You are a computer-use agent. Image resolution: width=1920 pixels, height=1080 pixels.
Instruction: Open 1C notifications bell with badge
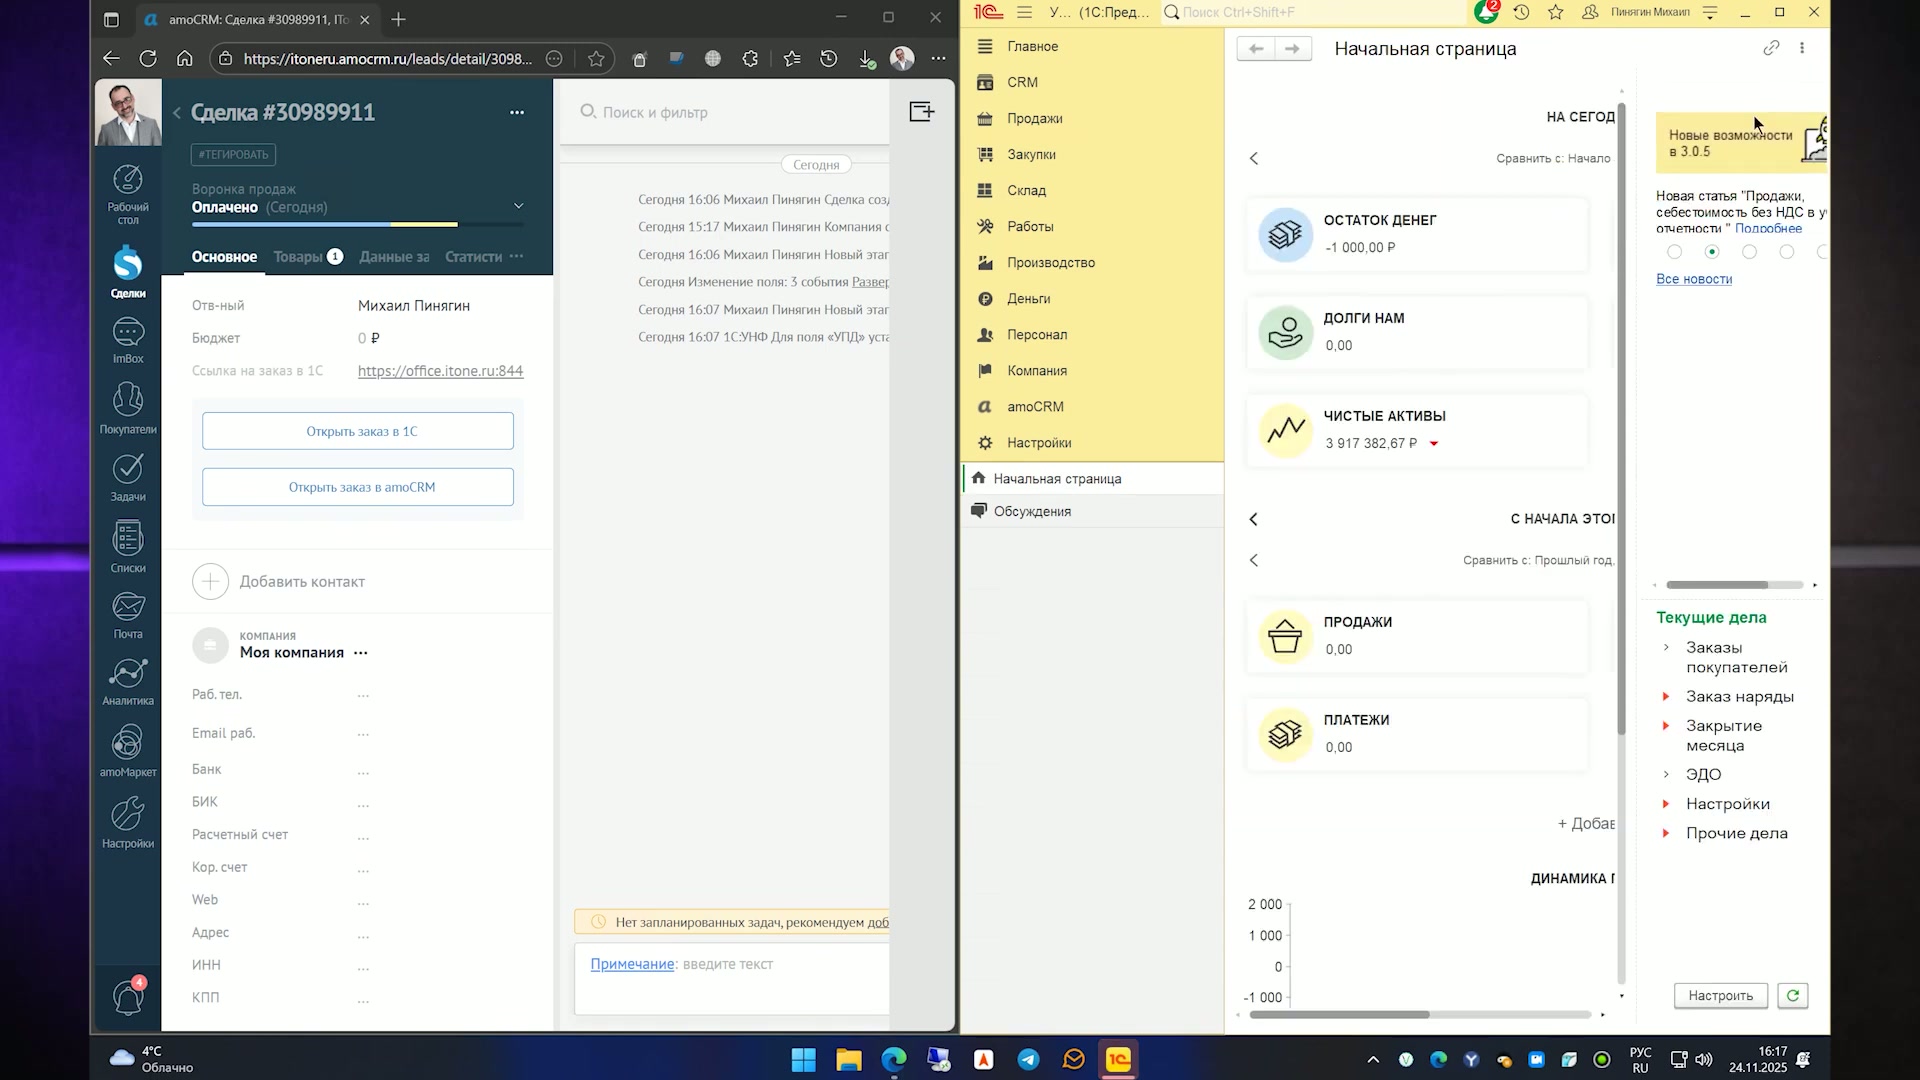[x=1486, y=12]
